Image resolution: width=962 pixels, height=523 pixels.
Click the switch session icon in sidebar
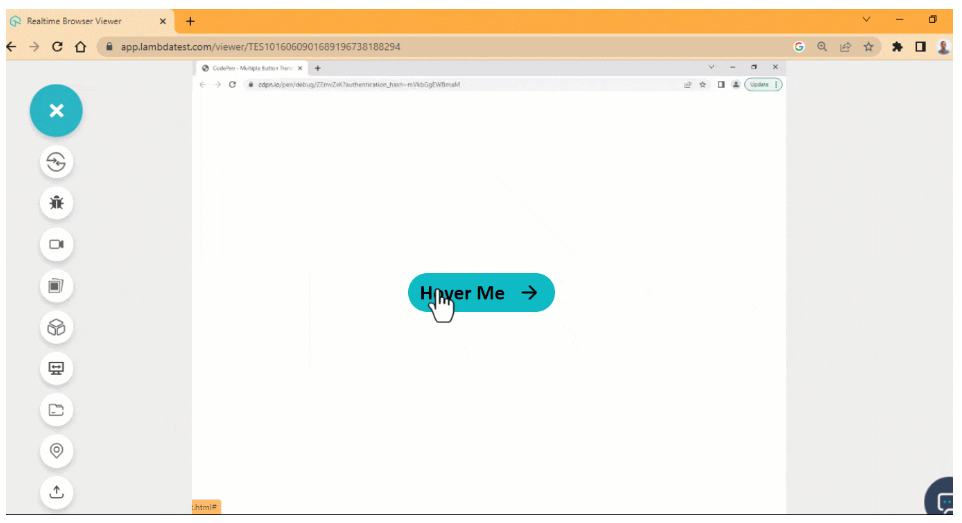tap(56, 162)
